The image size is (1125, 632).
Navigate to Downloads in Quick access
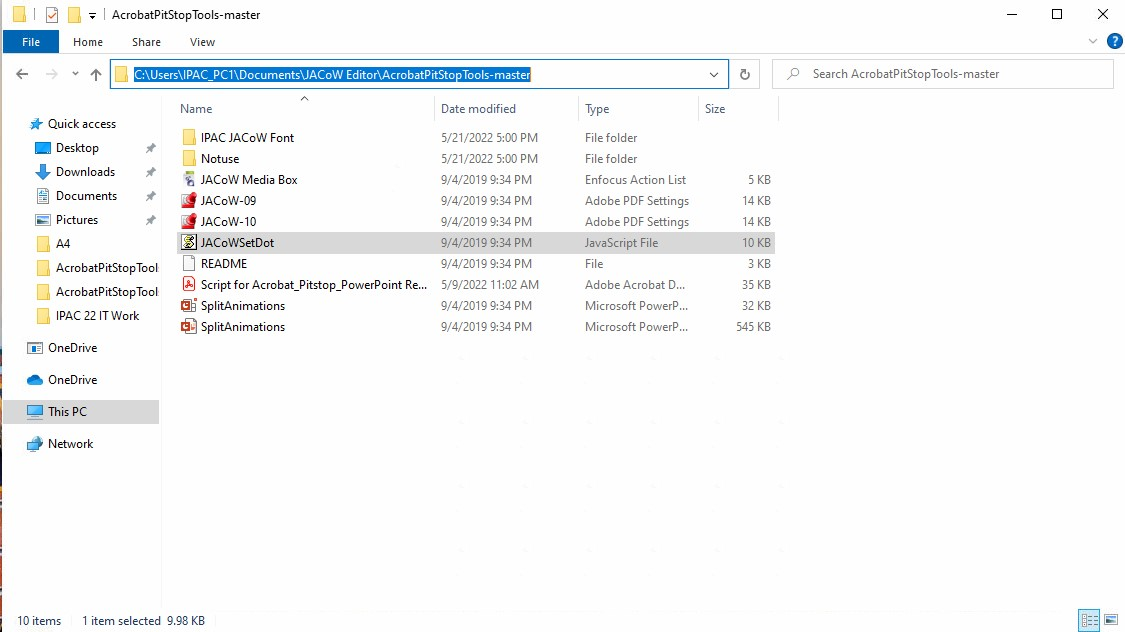click(85, 172)
